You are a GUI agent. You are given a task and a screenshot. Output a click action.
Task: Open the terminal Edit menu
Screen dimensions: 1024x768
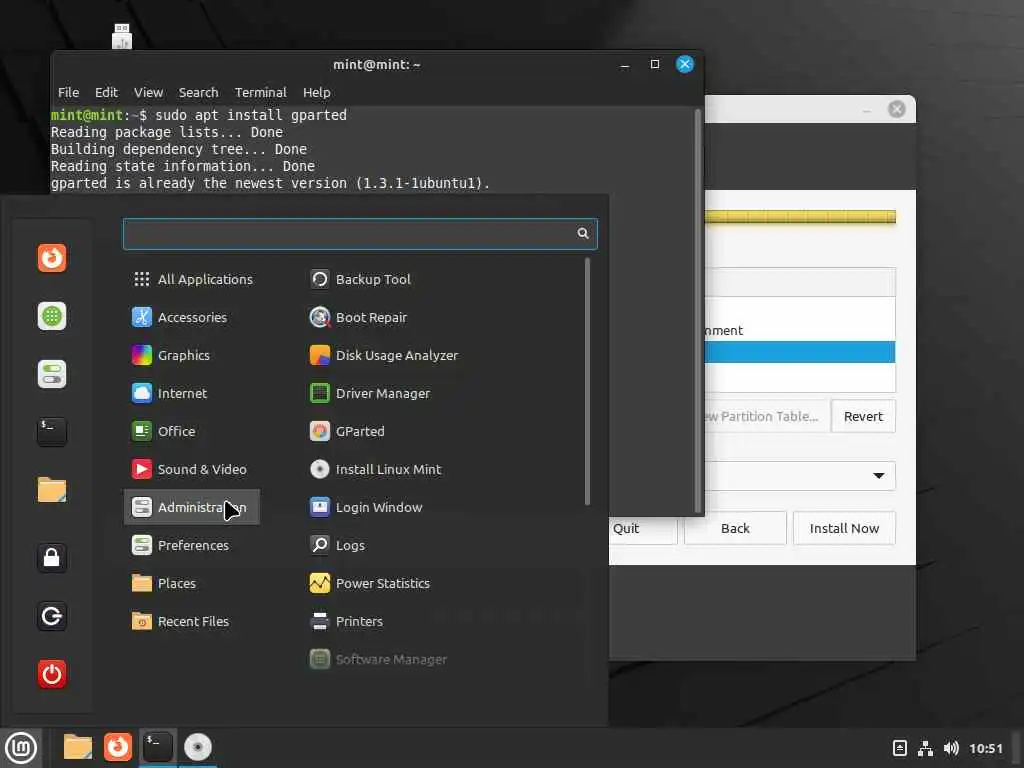pos(106,92)
